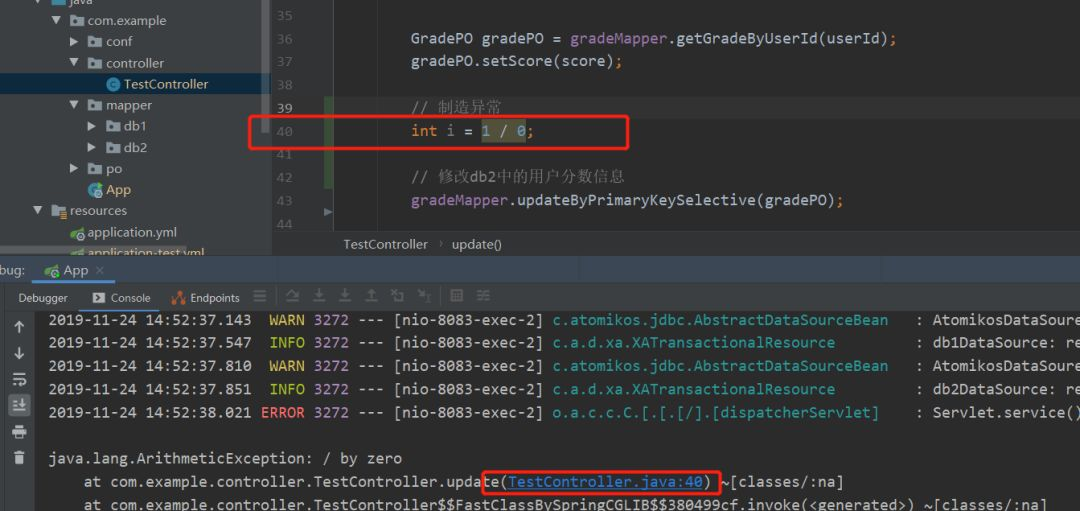
Task: Click TestController in the editor breadcrumb
Action: tap(385, 244)
